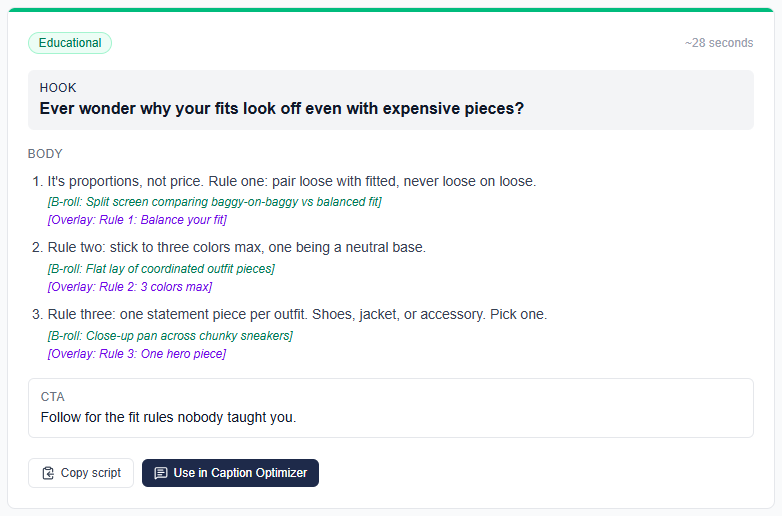The image size is (782, 516).
Task: Click the CTA label in bottom box
Action: pyautogui.click(x=52, y=397)
